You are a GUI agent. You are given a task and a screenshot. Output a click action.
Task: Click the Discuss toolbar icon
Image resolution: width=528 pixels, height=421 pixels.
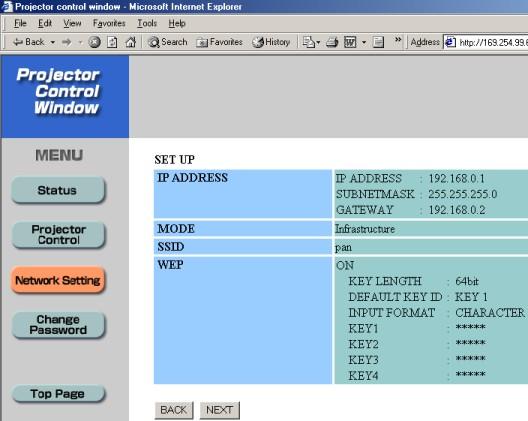[x=378, y=42]
